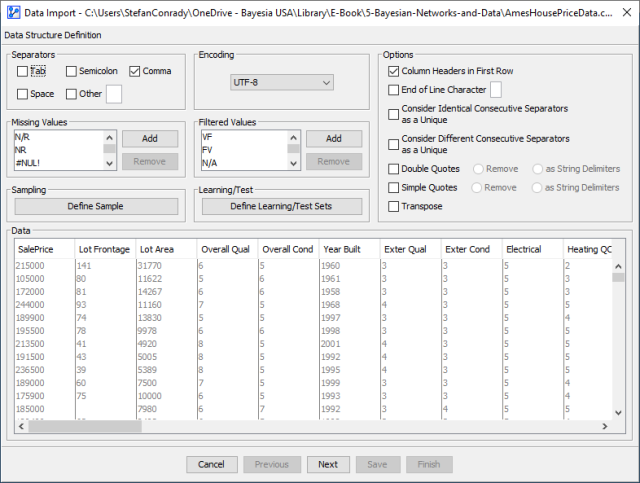Screen dimensions: 640x483
Task: Select VF in Filtered Values list
Action: [244, 137]
